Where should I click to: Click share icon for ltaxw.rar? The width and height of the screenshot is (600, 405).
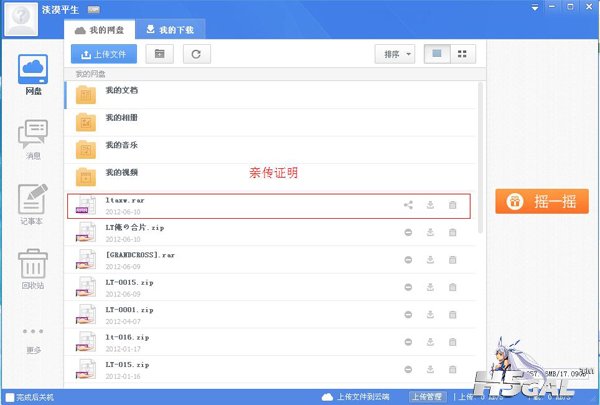[x=408, y=205]
